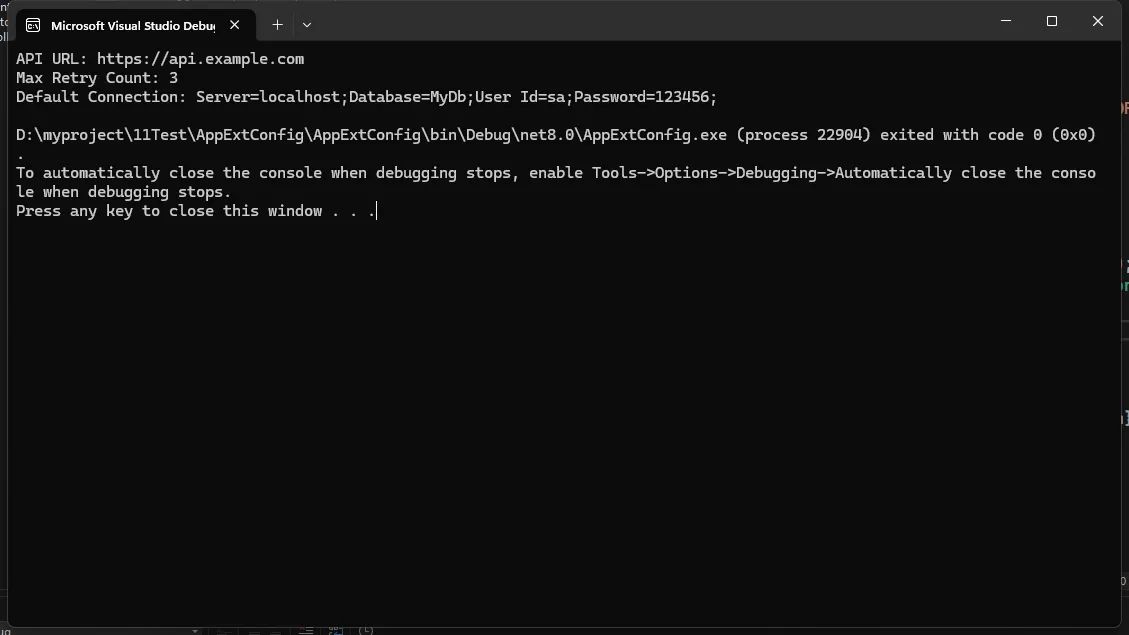Click the https://api.example.com URL text
1129x635 pixels.
click(x=200, y=59)
